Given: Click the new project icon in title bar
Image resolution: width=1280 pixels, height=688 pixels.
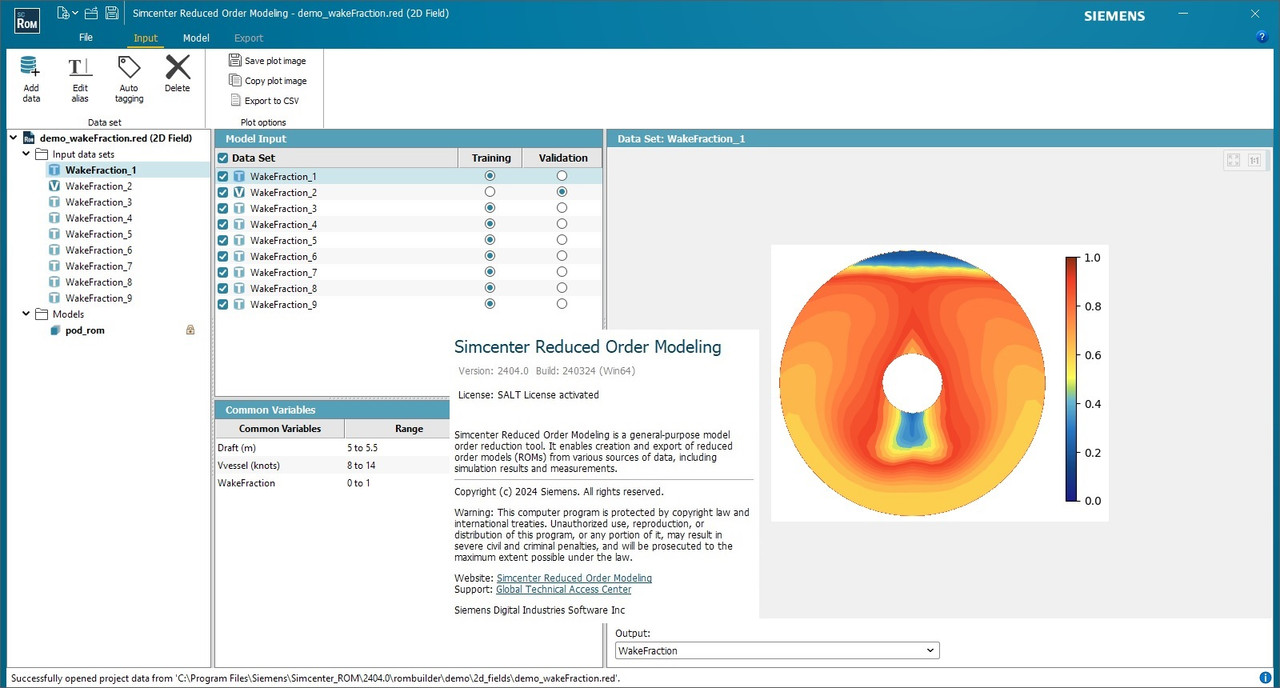Looking at the screenshot, I should [x=63, y=13].
